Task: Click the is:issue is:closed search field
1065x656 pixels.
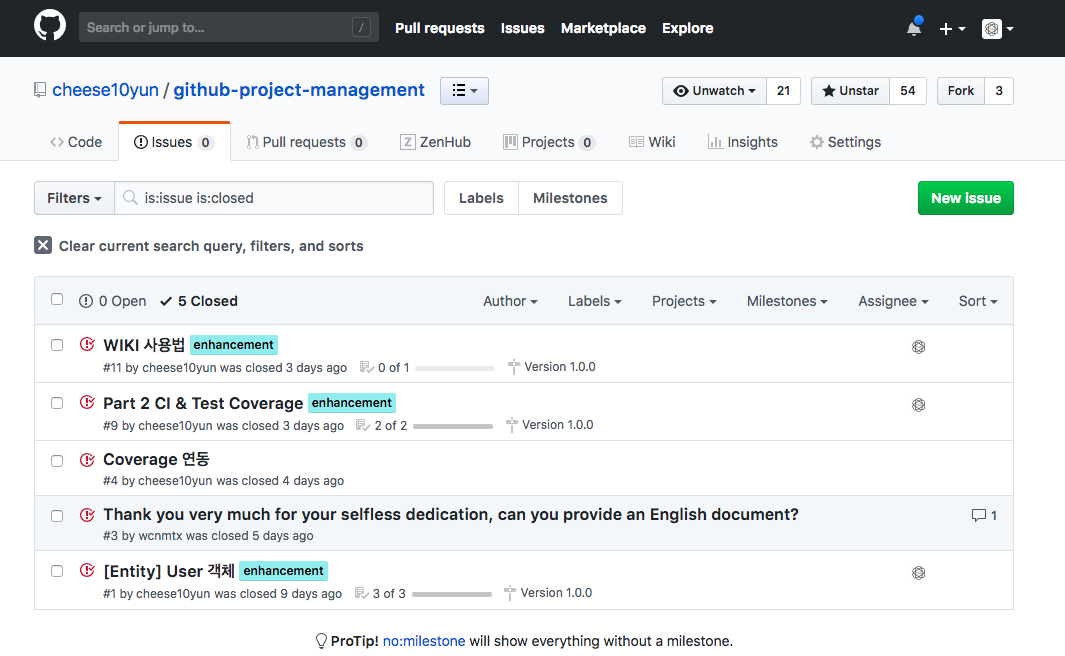Action: tap(274, 198)
